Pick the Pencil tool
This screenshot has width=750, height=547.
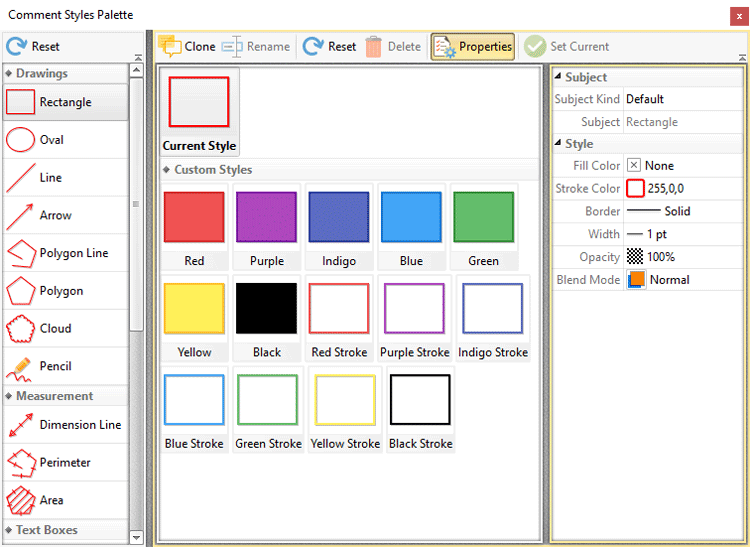(x=54, y=366)
